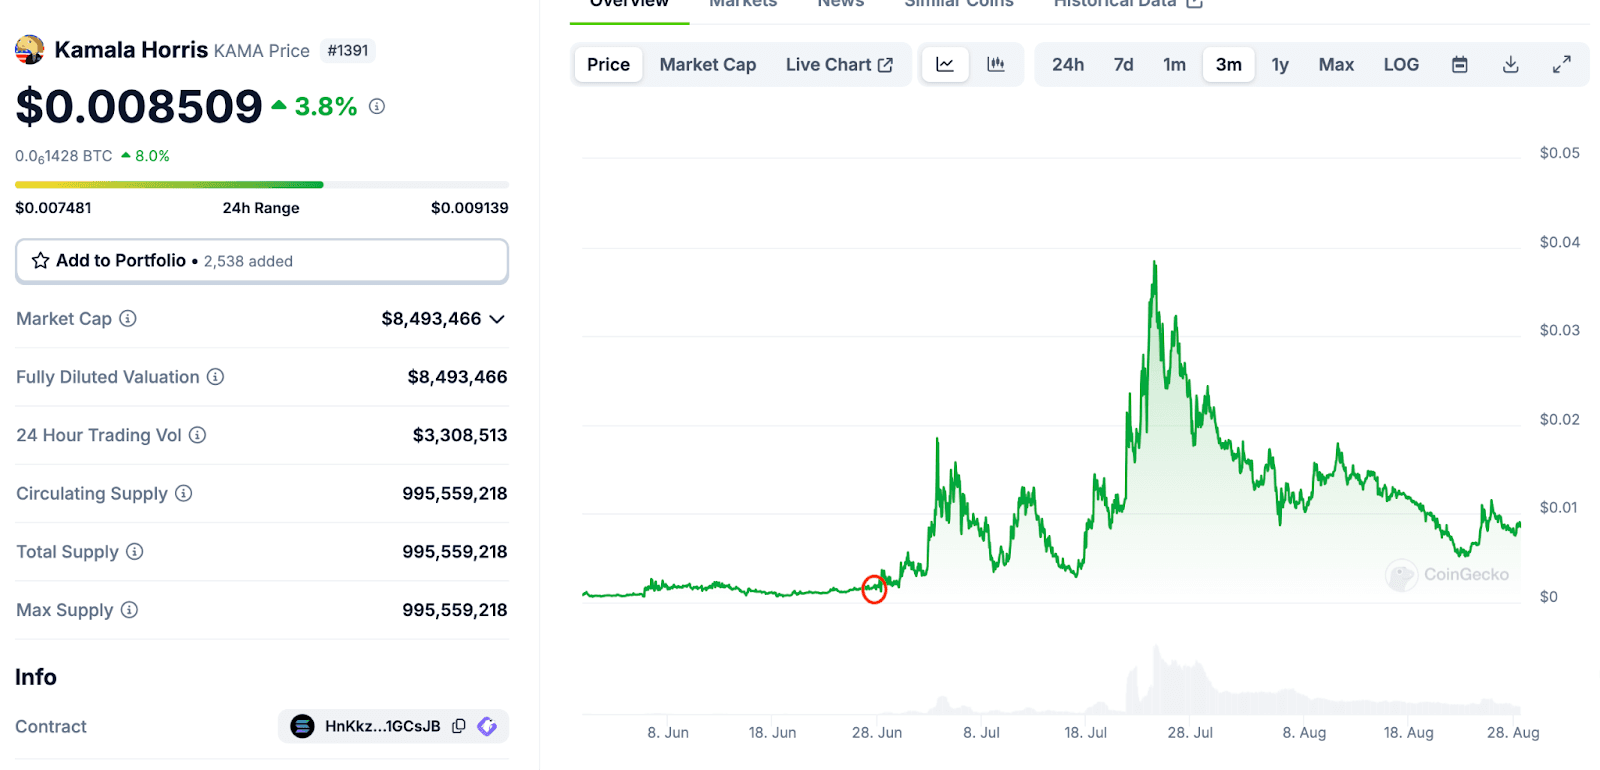The width and height of the screenshot is (1600, 770).
Task: Switch chart to Market Cap view
Action: click(707, 63)
